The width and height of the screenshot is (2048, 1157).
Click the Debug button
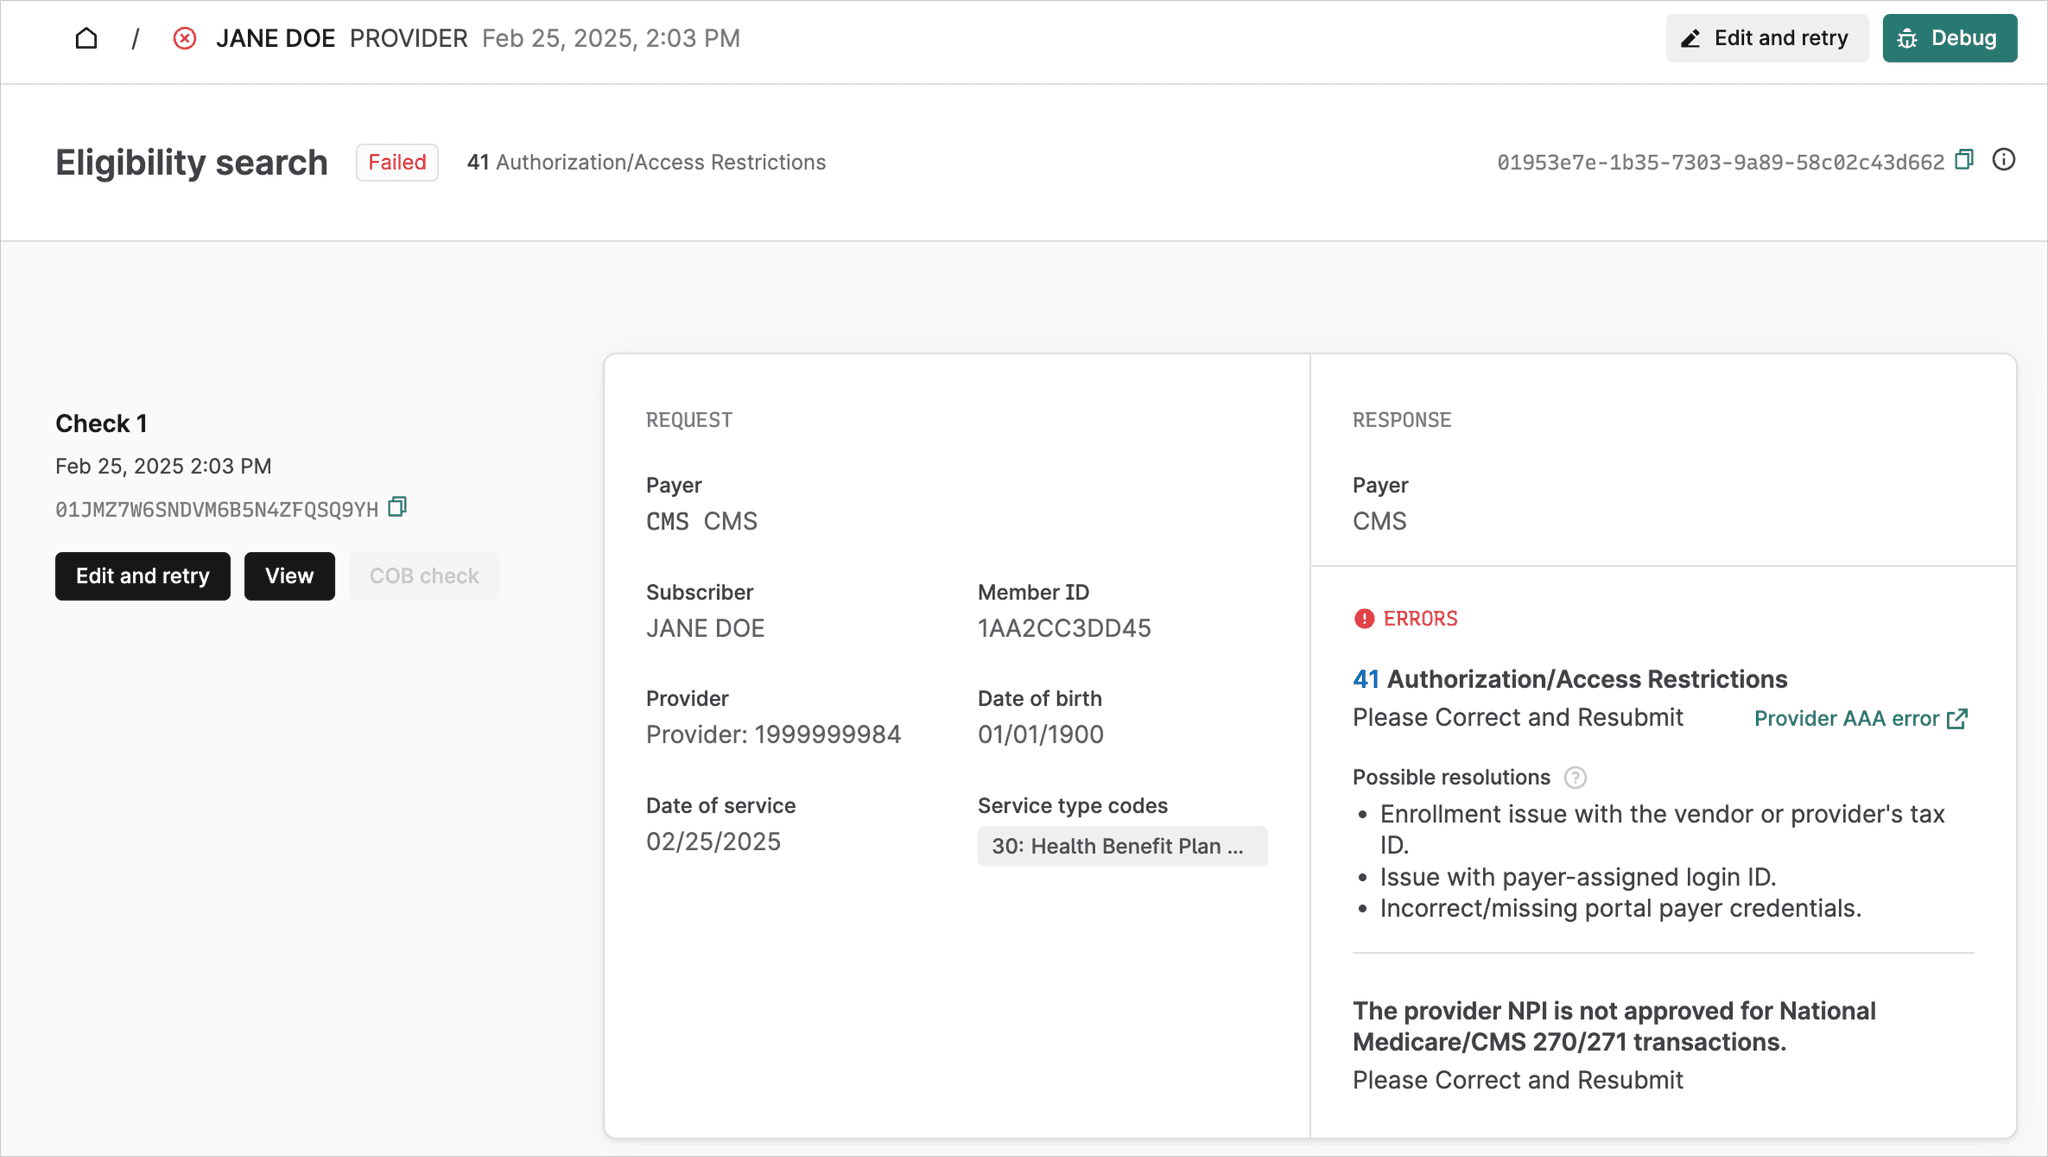[x=1949, y=37]
